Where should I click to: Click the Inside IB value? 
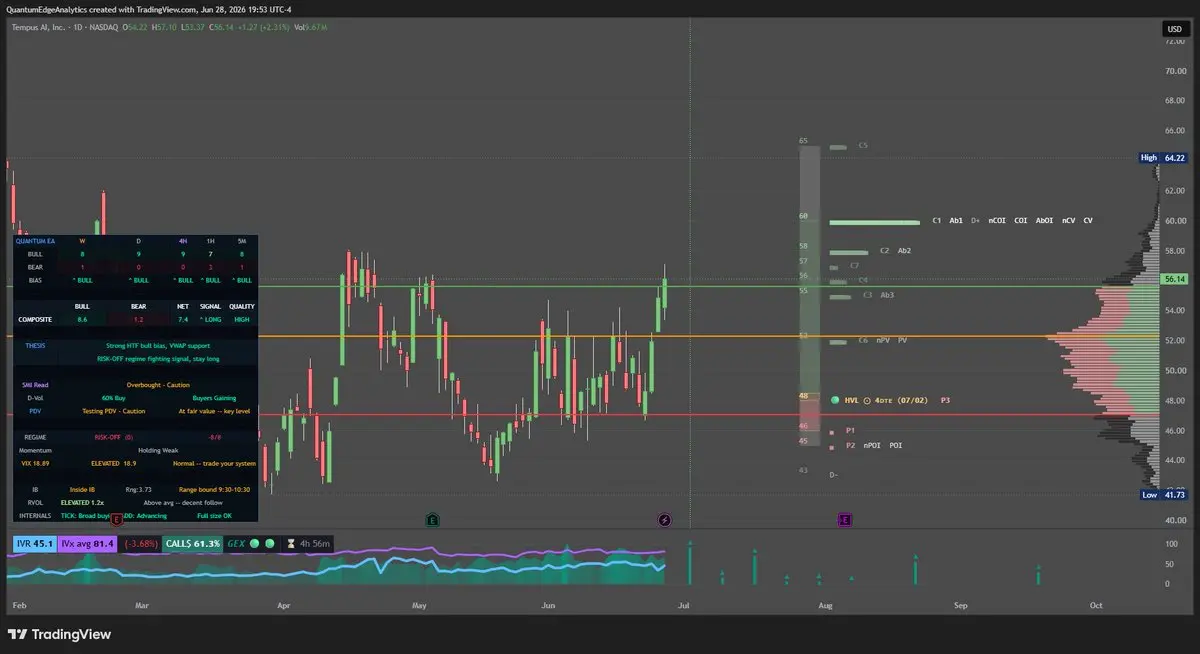pyautogui.click(x=82, y=489)
